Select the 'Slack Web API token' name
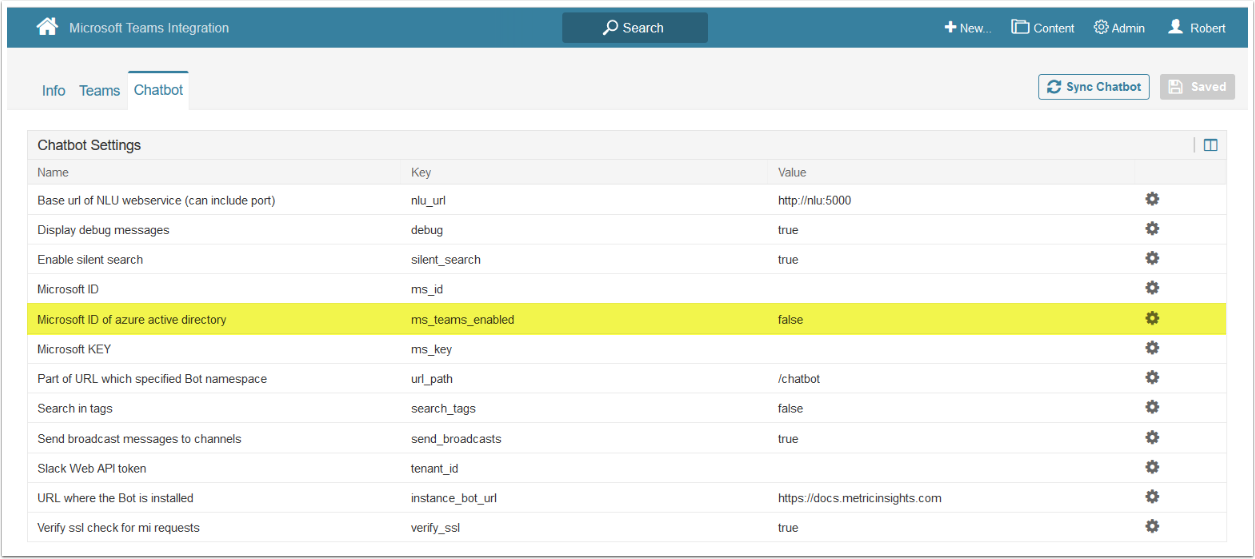Image resolution: width=1255 pixels, height=559 pixels. click(x=92, y=468)
